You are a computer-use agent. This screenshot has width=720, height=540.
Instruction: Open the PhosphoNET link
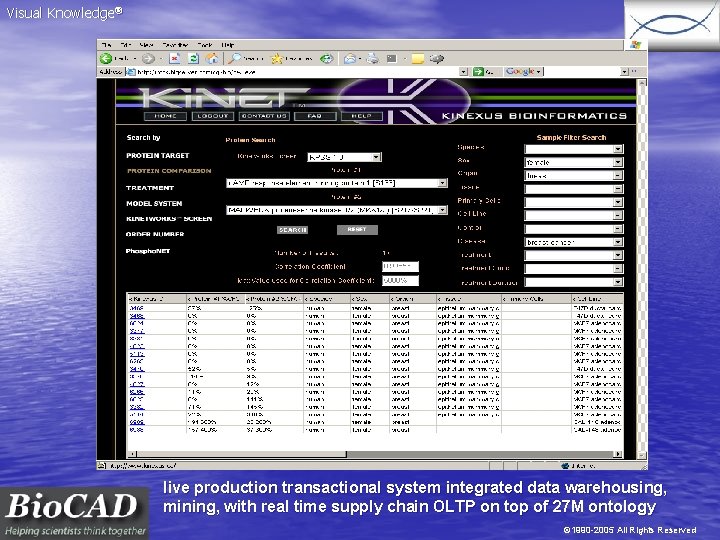(148, 251)
